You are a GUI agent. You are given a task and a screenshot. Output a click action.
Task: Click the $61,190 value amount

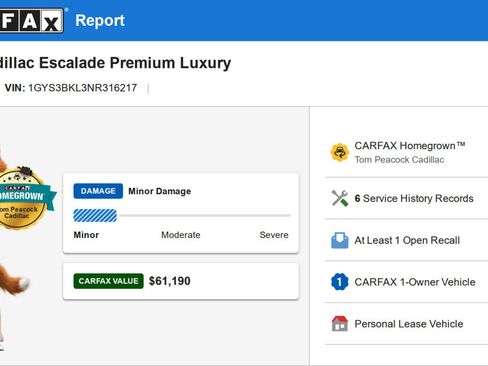coord(170,281)
